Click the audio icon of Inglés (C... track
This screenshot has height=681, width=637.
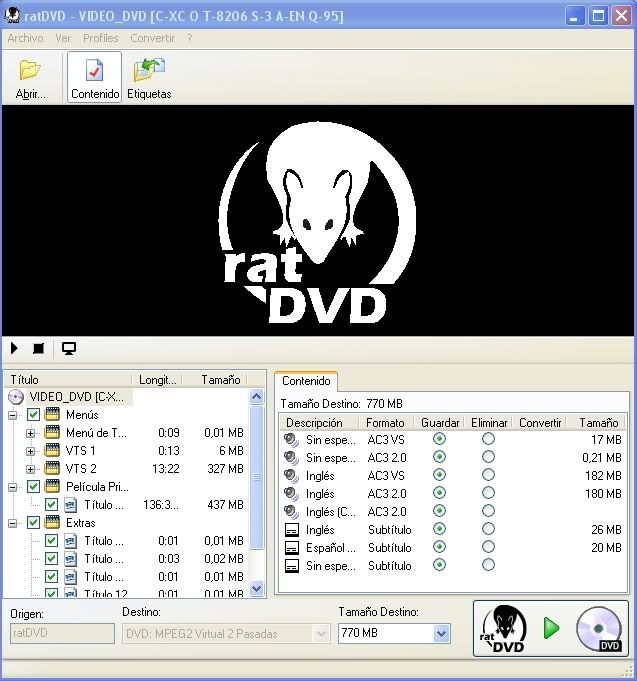tap(291, 512)
